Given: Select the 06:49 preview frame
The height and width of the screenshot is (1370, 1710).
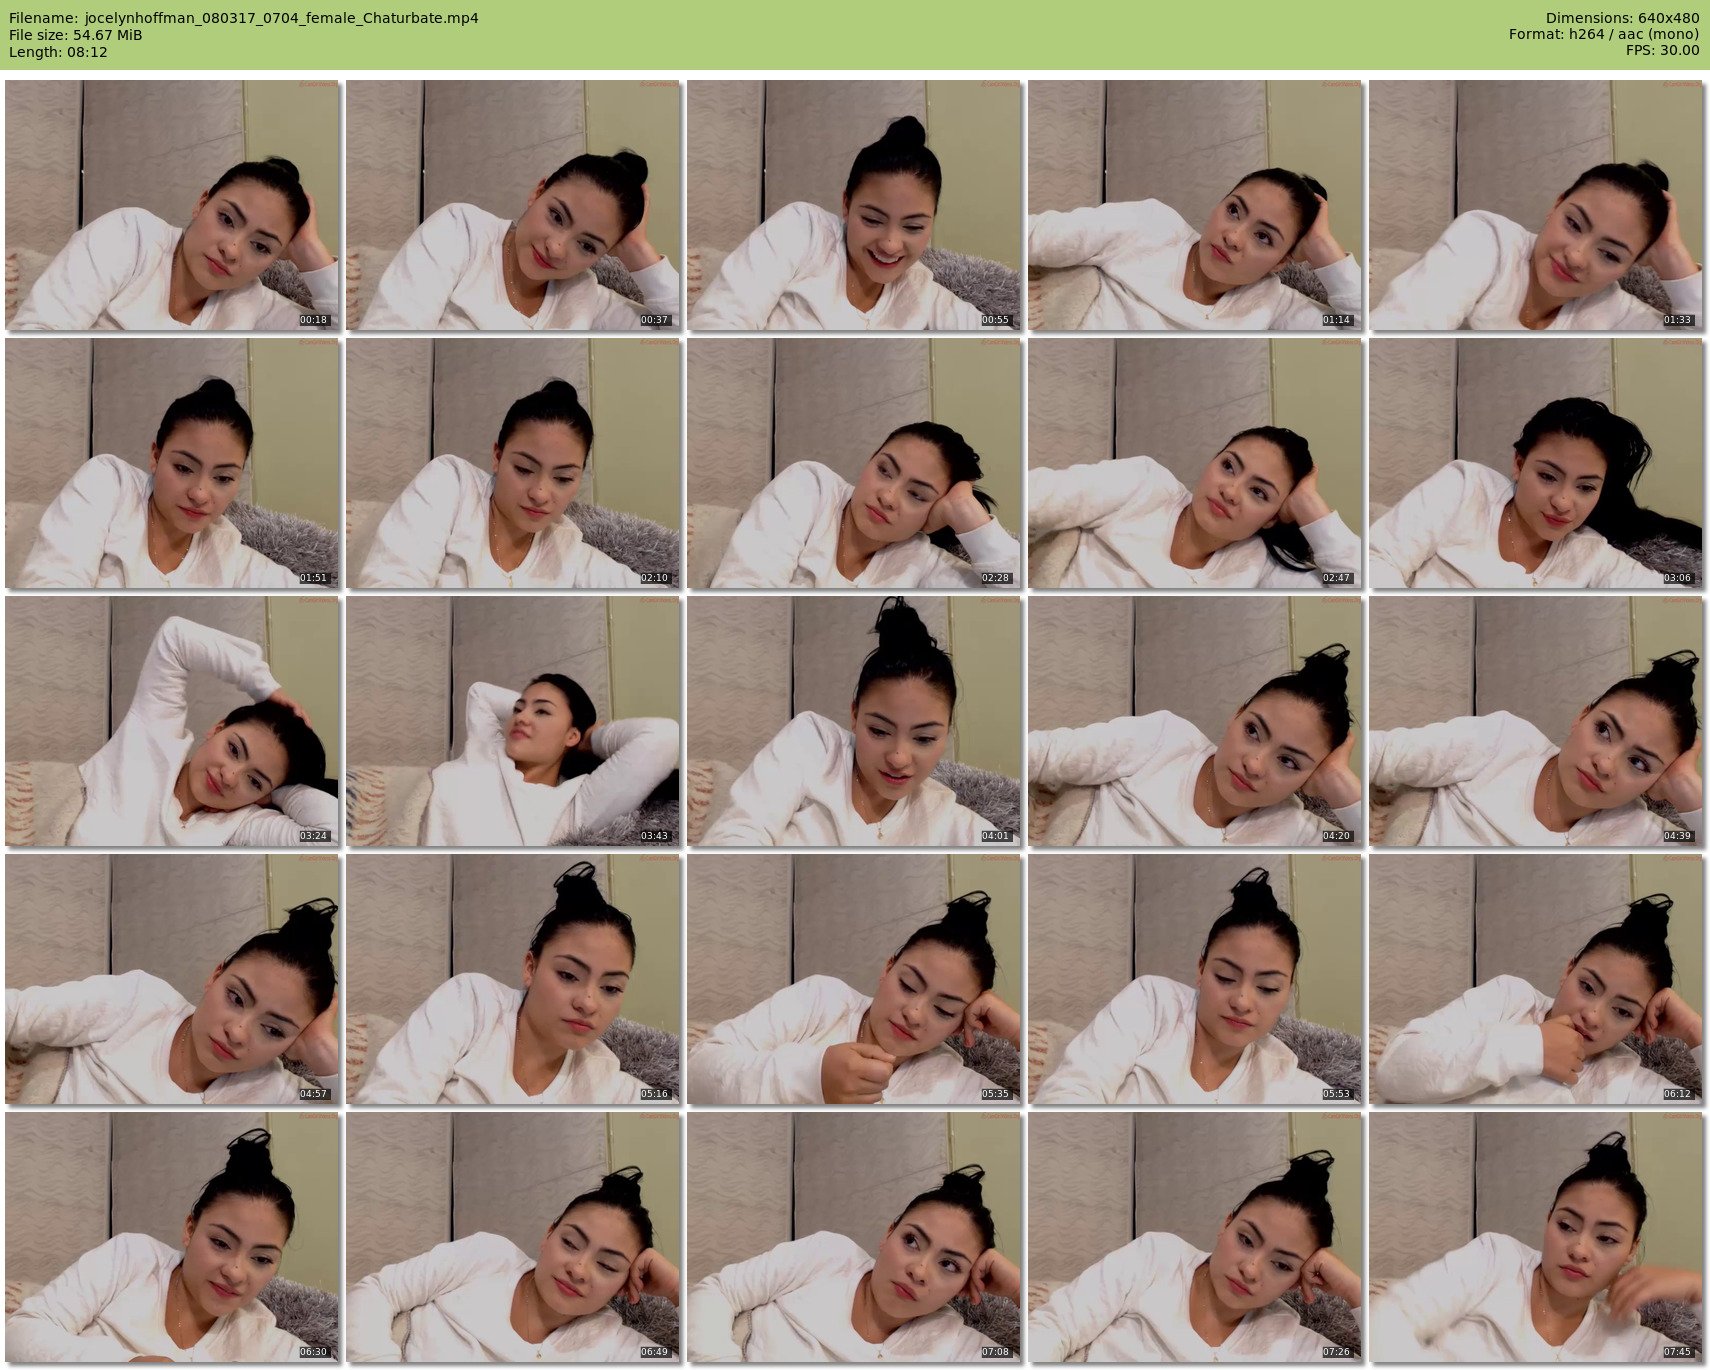Looking at the screenshot, I should [513, 1237].
